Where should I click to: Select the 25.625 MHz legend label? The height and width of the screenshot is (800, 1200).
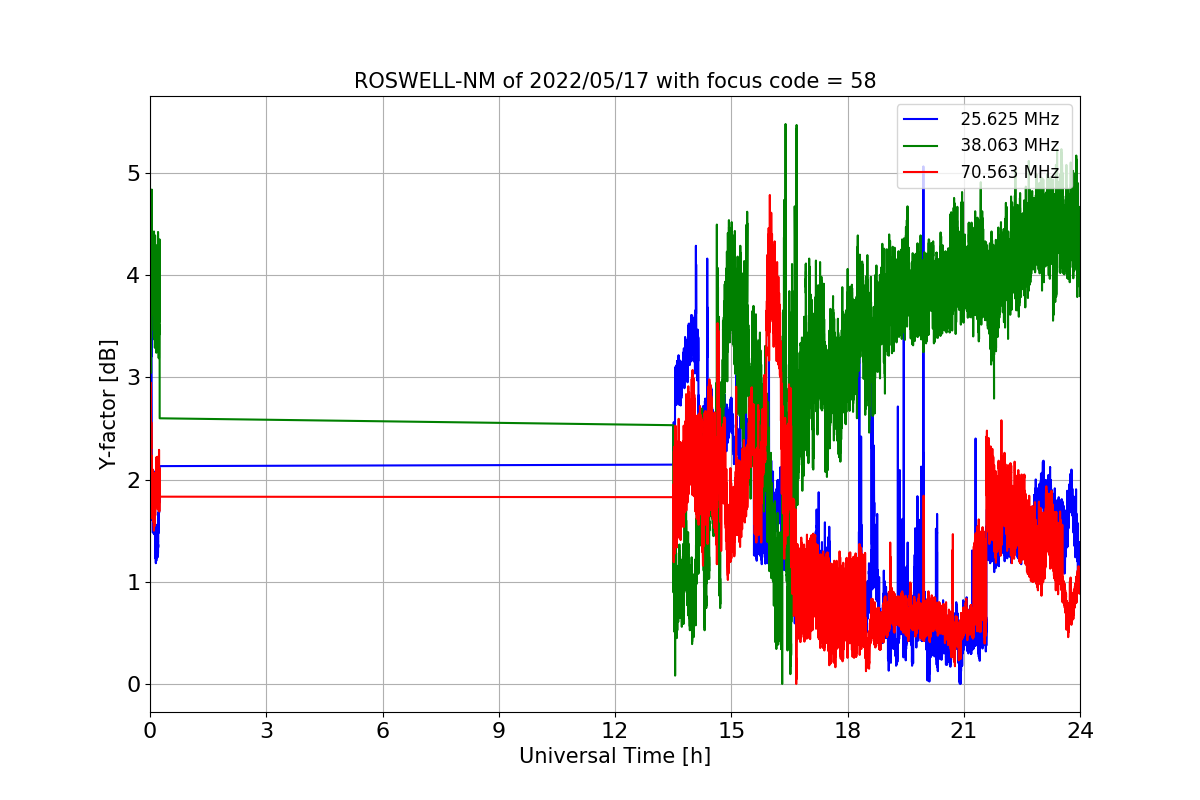point(1010,119)
